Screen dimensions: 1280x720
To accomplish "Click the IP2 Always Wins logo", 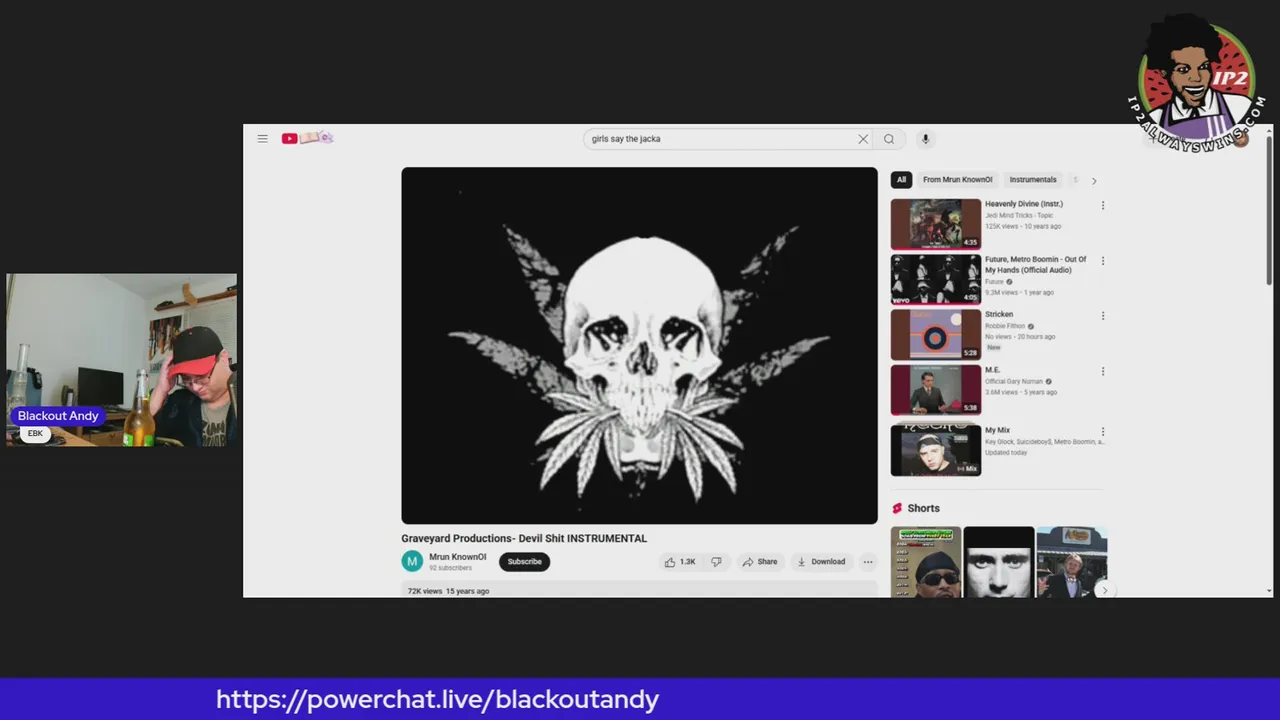I will [x=1194, y=83].
